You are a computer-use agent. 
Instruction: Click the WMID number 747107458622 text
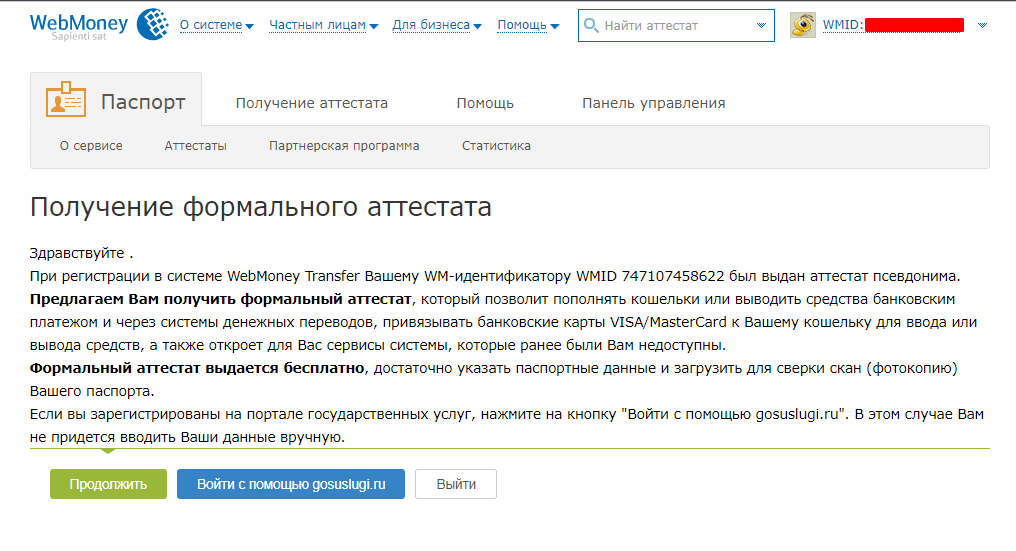tap(673, 276)
